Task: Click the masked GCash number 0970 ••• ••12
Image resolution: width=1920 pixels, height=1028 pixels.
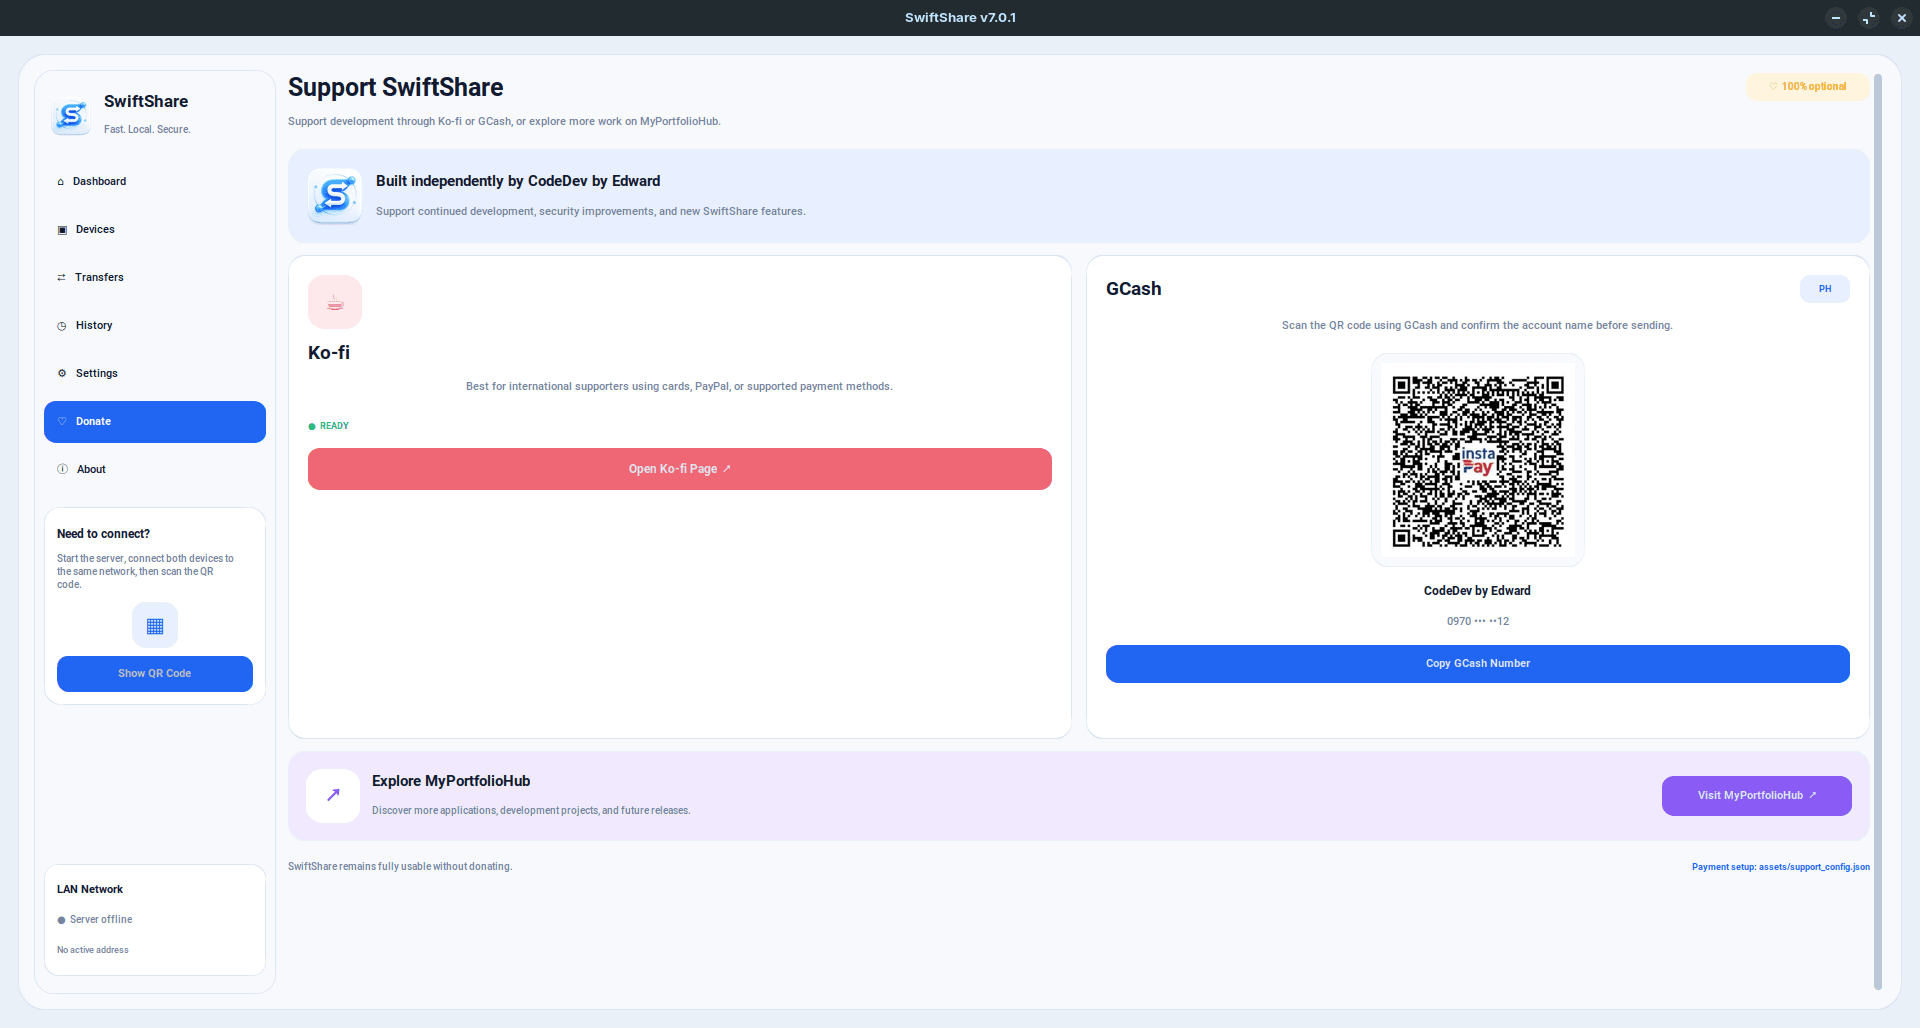Action: tap(1478, 622)
